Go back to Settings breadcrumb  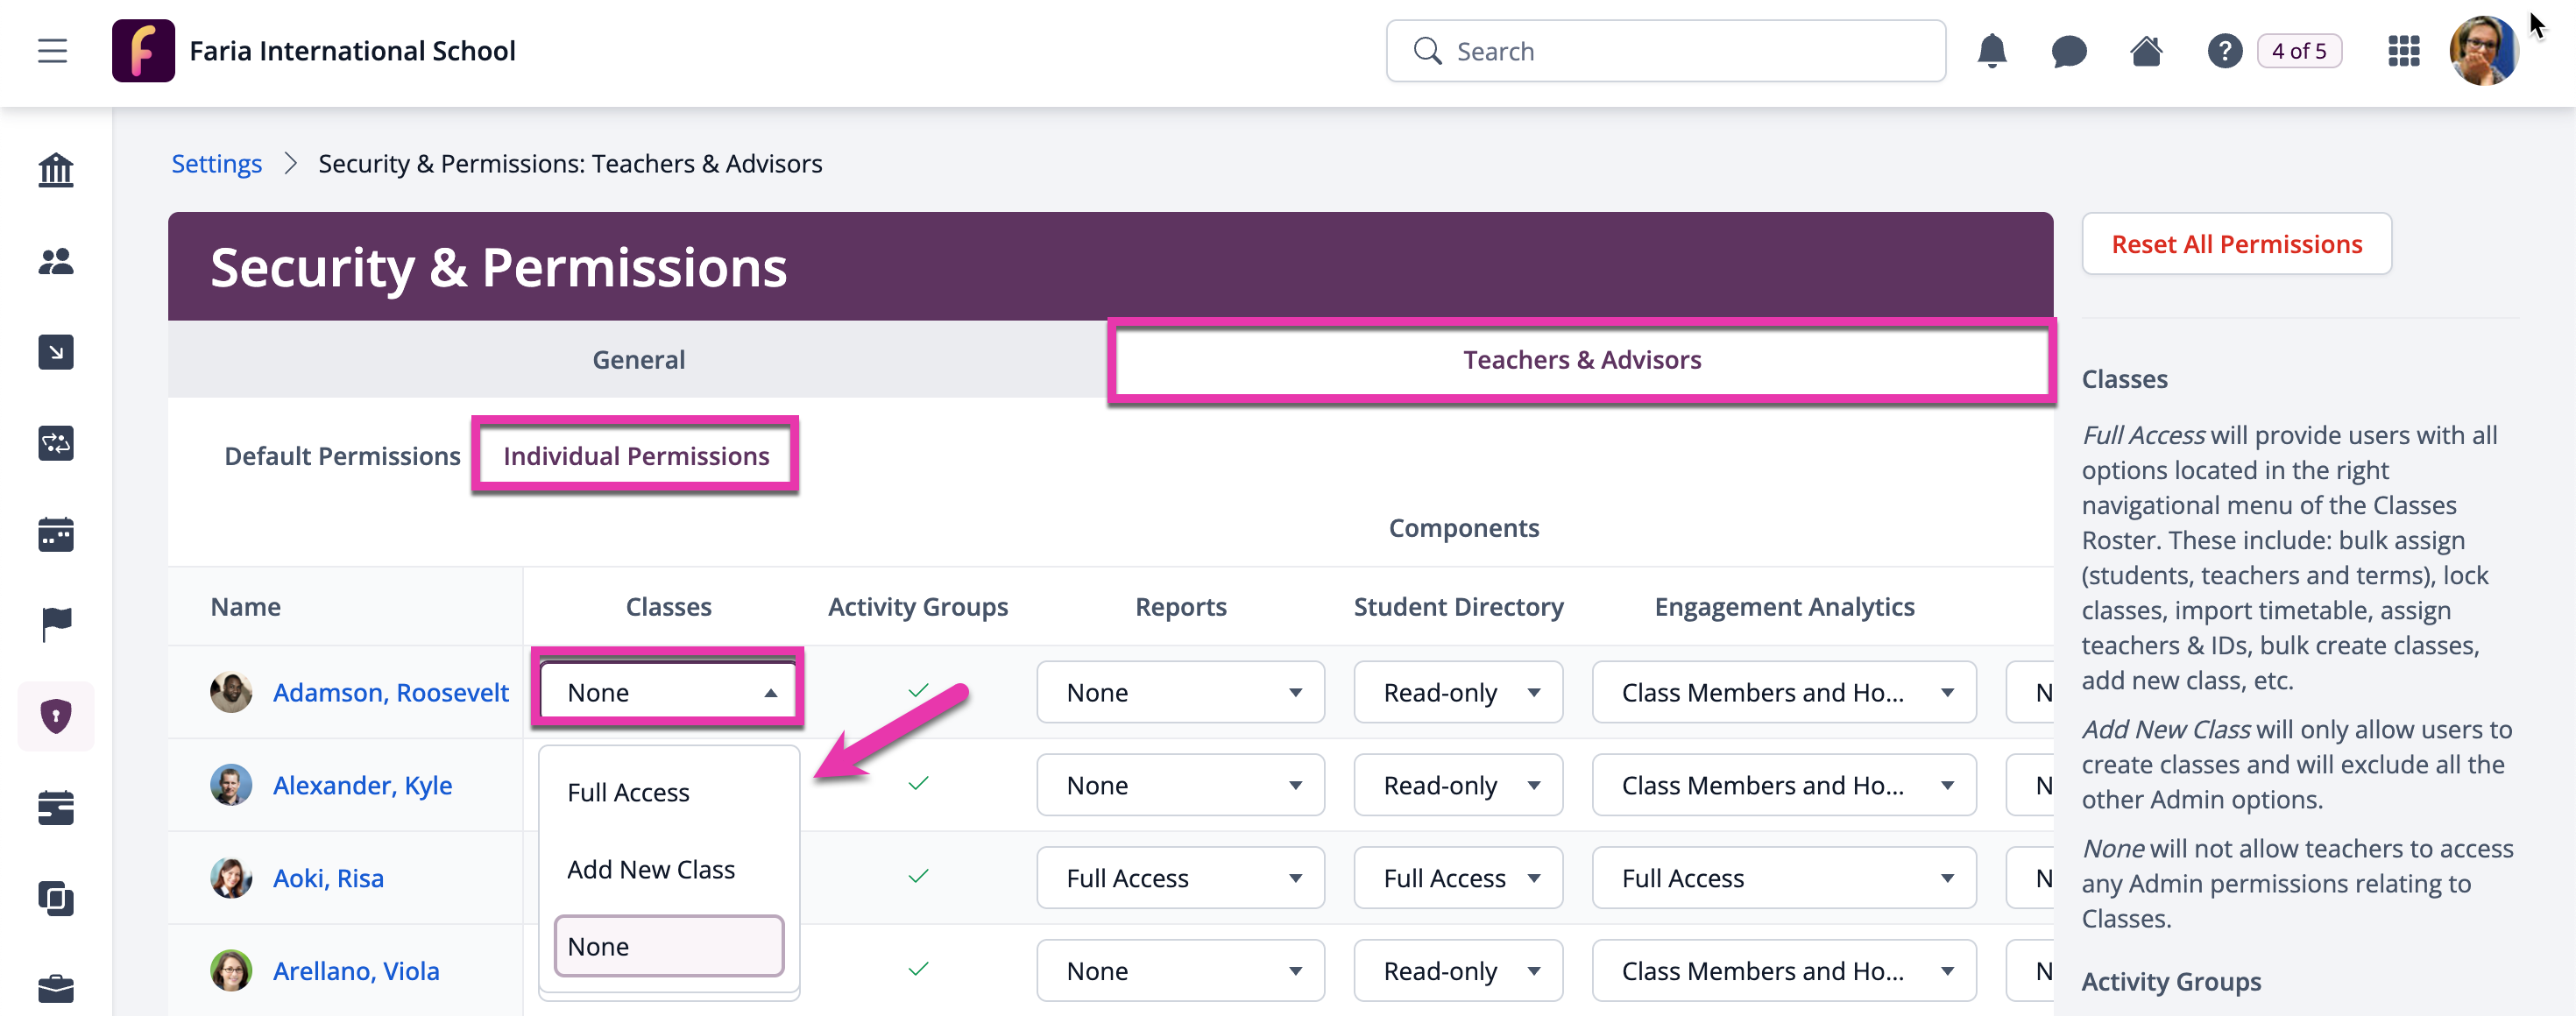(216, 163)
